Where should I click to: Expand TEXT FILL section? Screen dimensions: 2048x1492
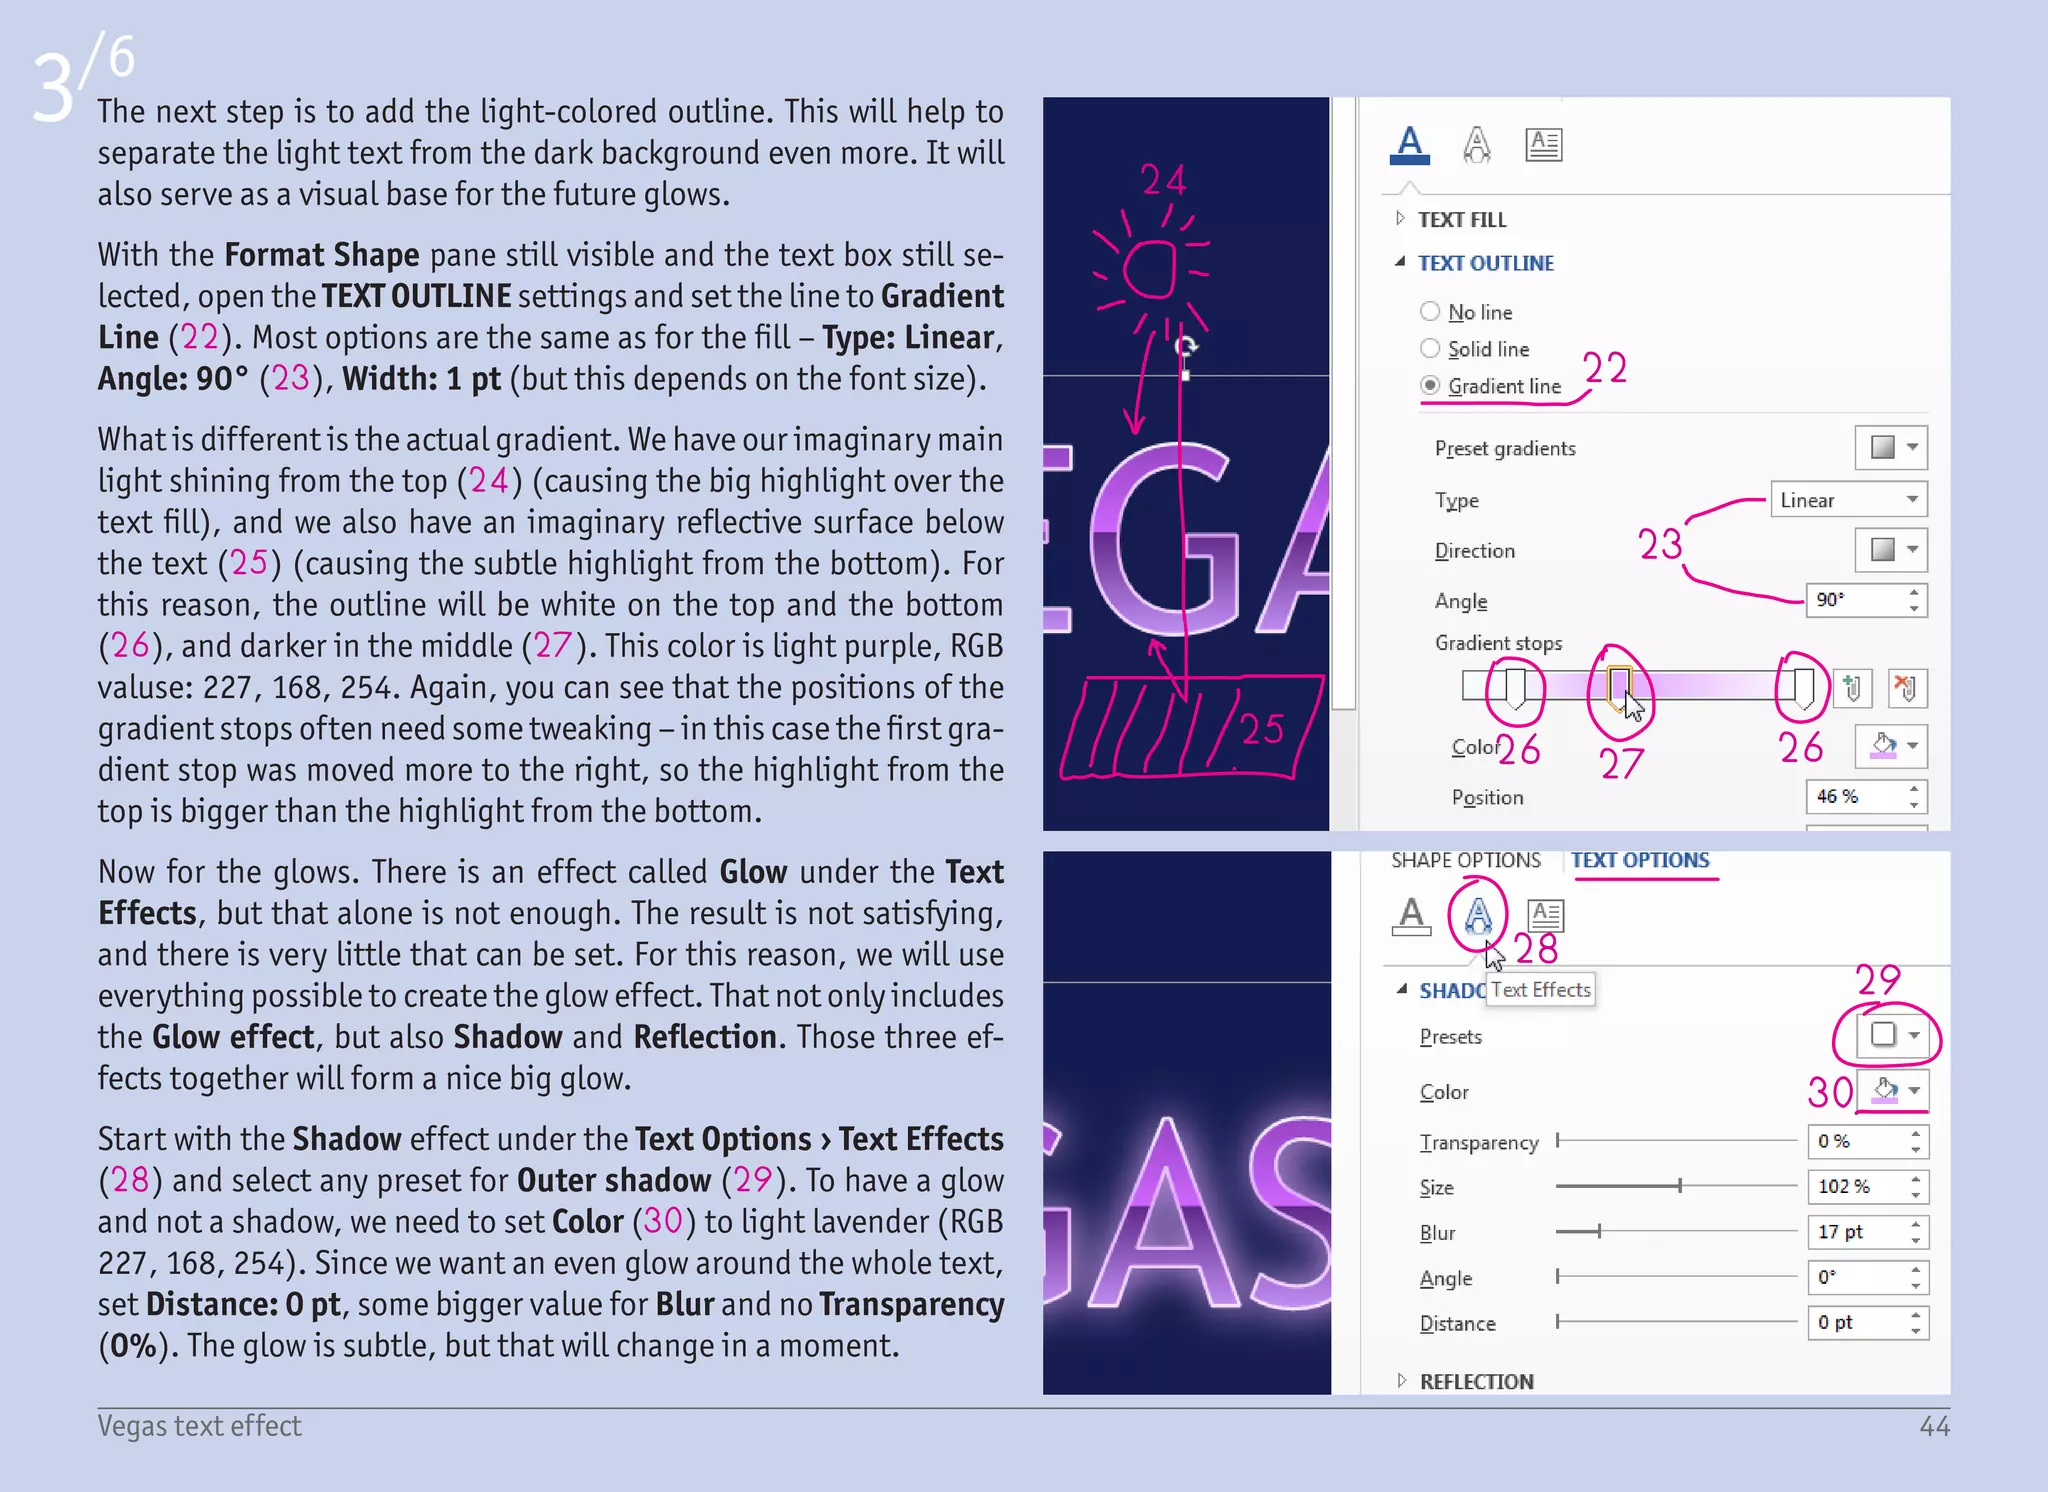[x=1452, y=219]
